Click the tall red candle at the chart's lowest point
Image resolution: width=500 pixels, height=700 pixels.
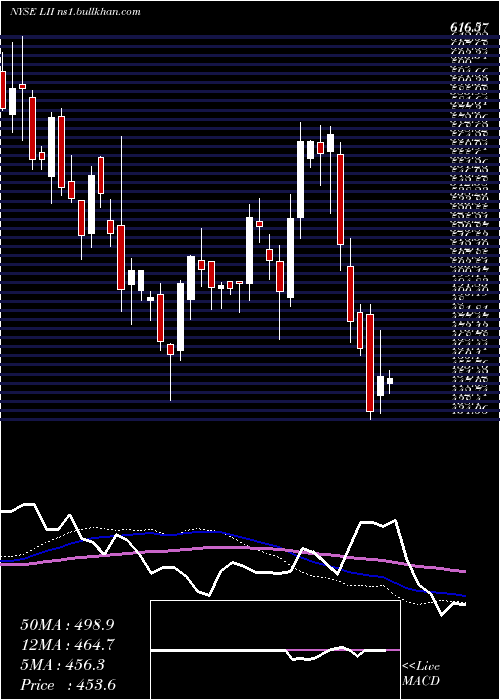coord(370,363)
